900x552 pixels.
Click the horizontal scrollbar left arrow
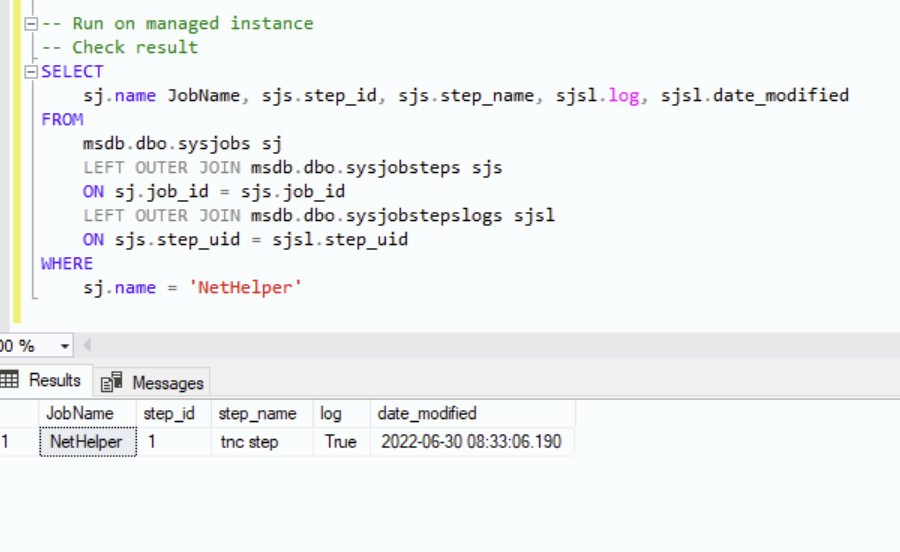click(87, 345)
